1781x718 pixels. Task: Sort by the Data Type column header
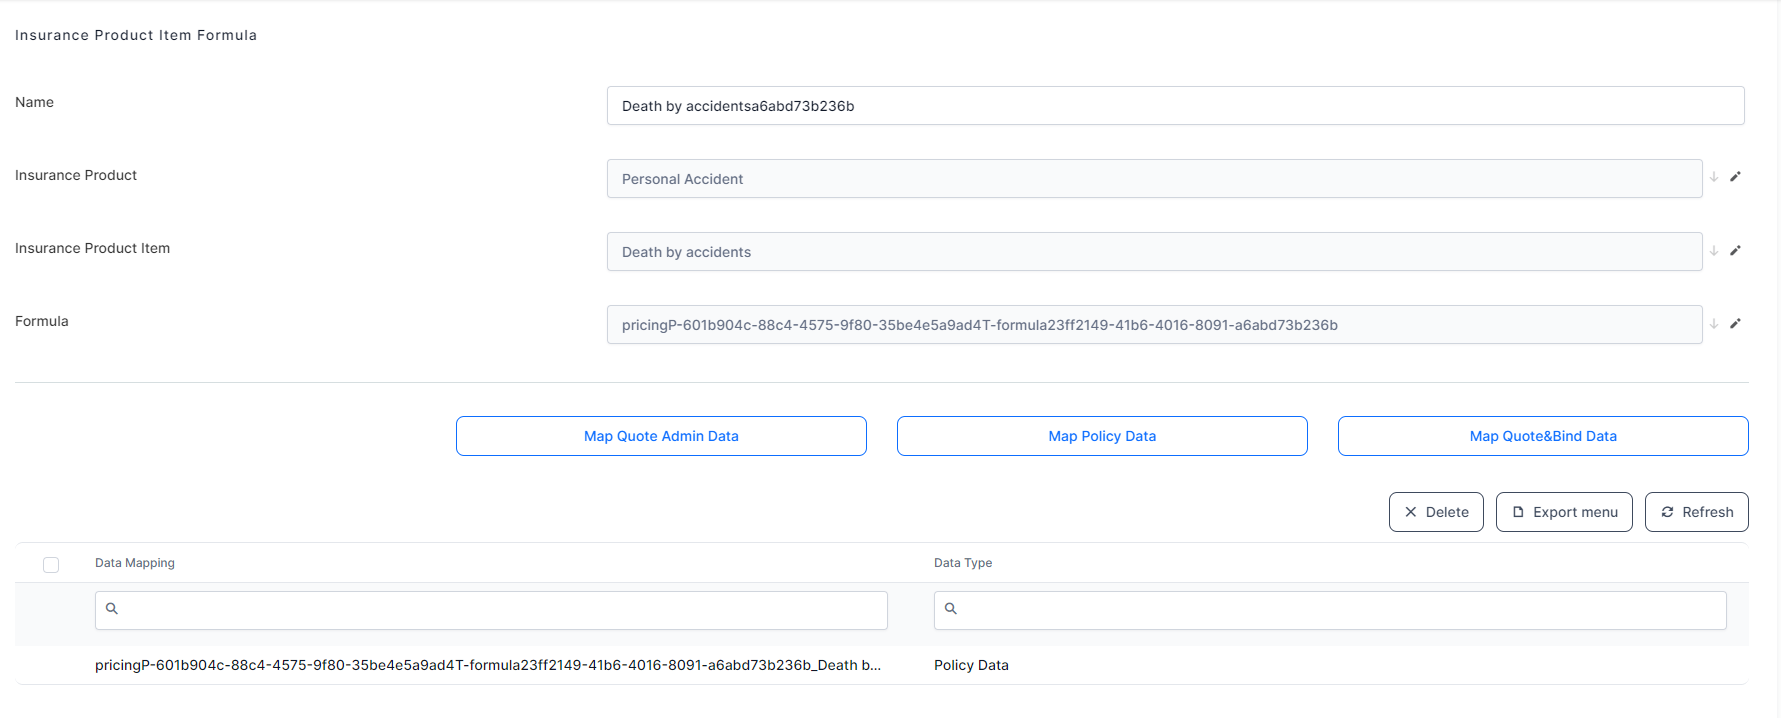(963, 563)
